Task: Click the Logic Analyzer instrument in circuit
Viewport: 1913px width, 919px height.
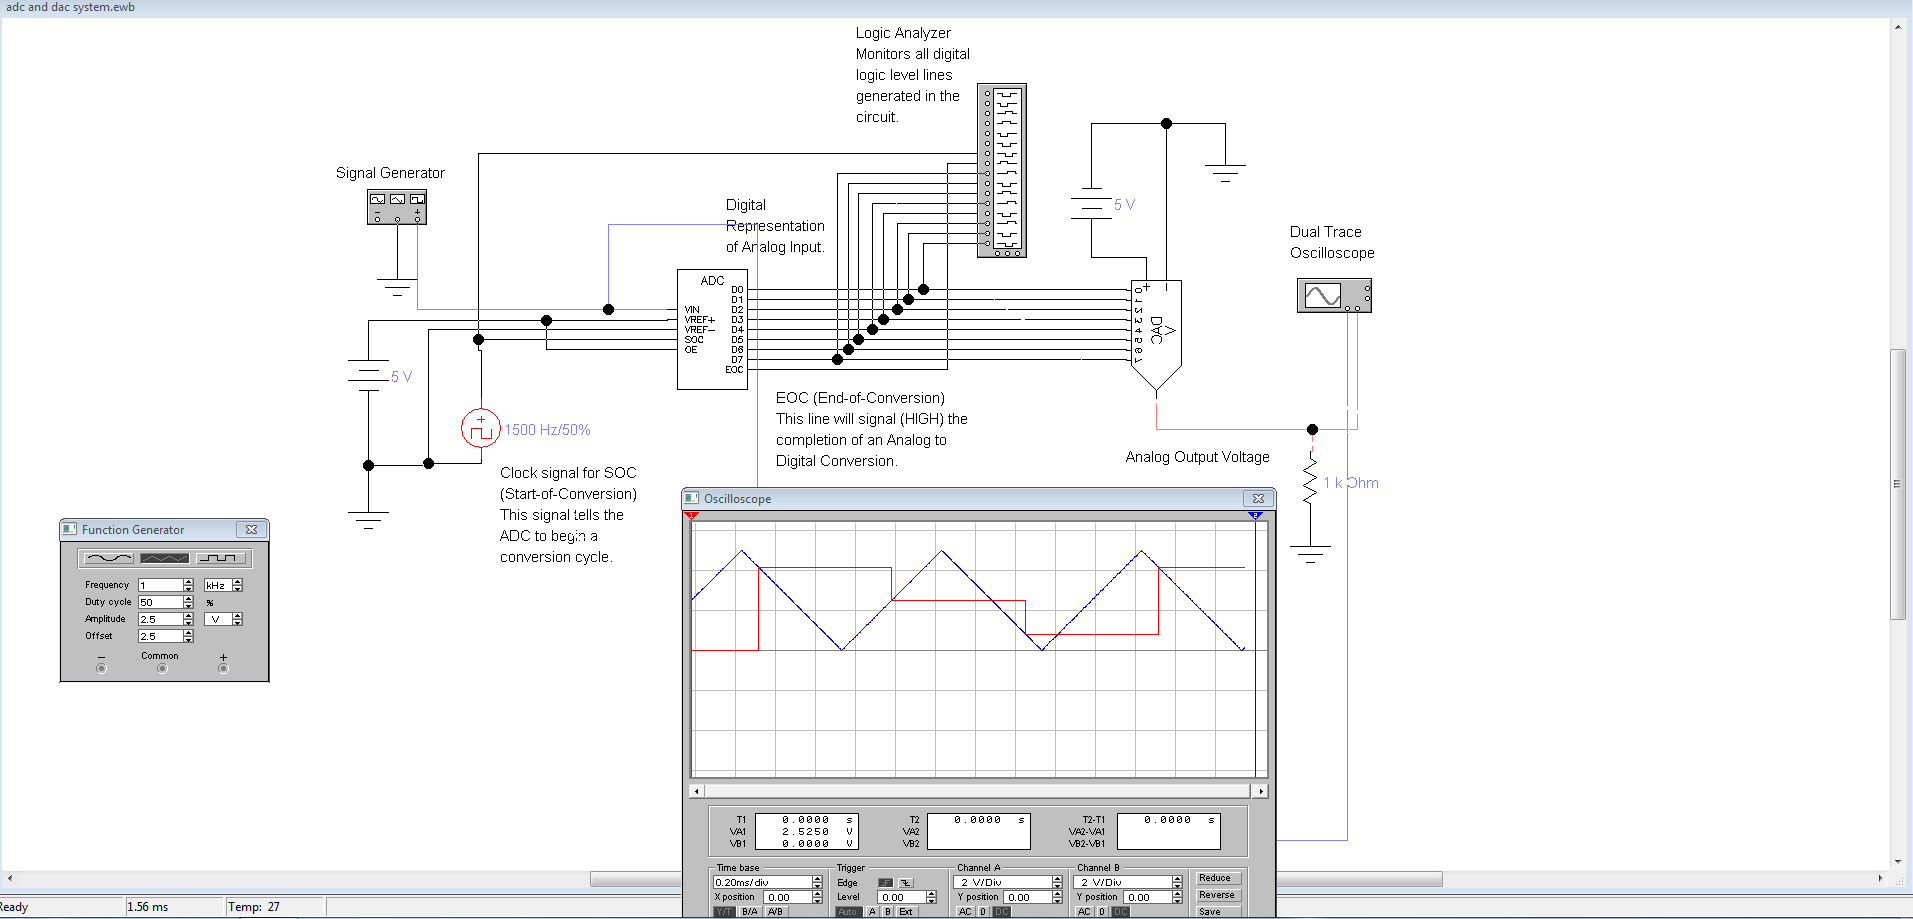Action: pos(1001,171)
